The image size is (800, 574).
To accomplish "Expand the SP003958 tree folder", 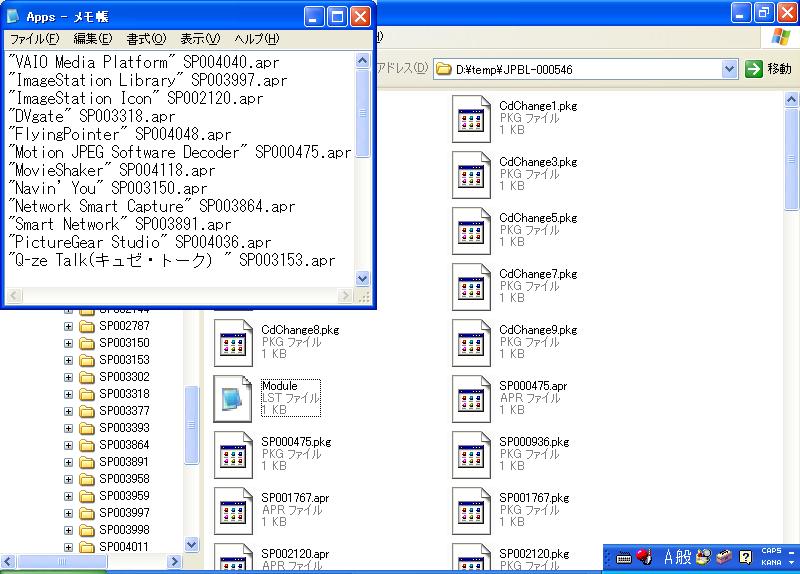I will tap(68, 480).
